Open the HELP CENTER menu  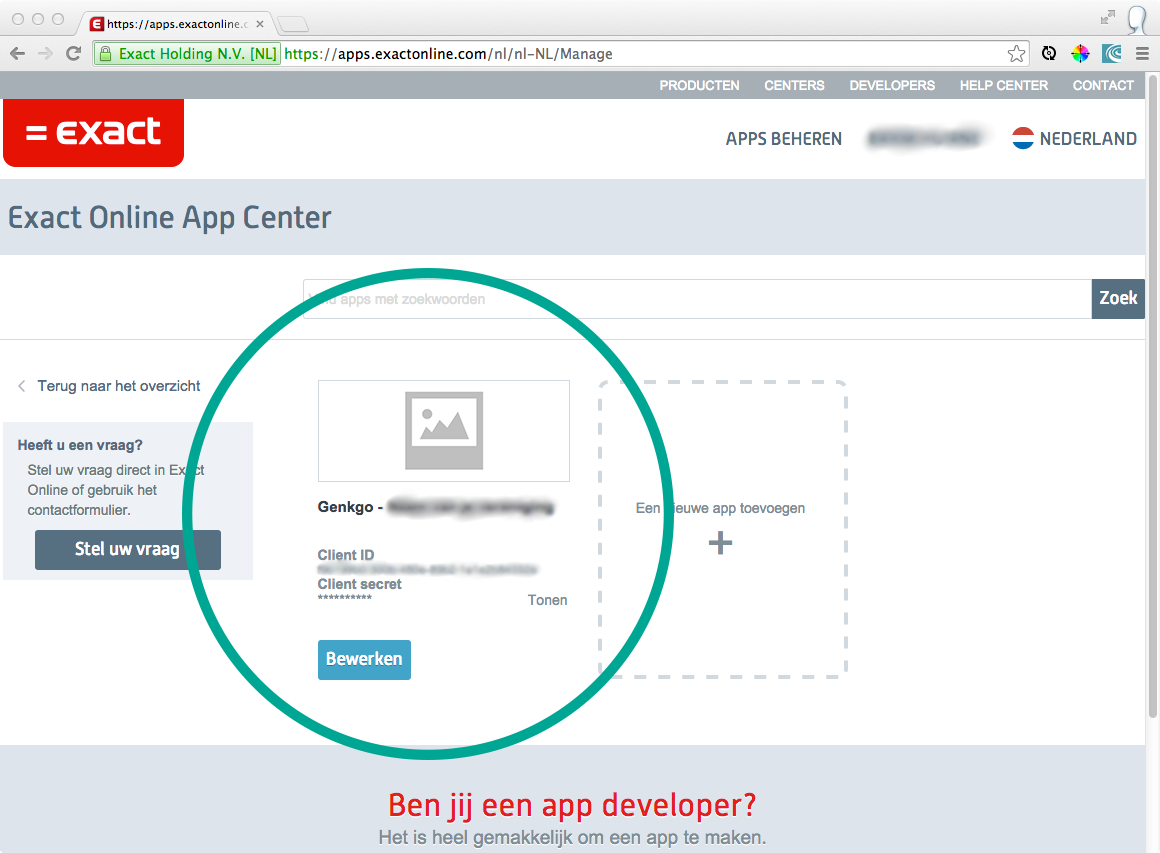point(1004,86)
